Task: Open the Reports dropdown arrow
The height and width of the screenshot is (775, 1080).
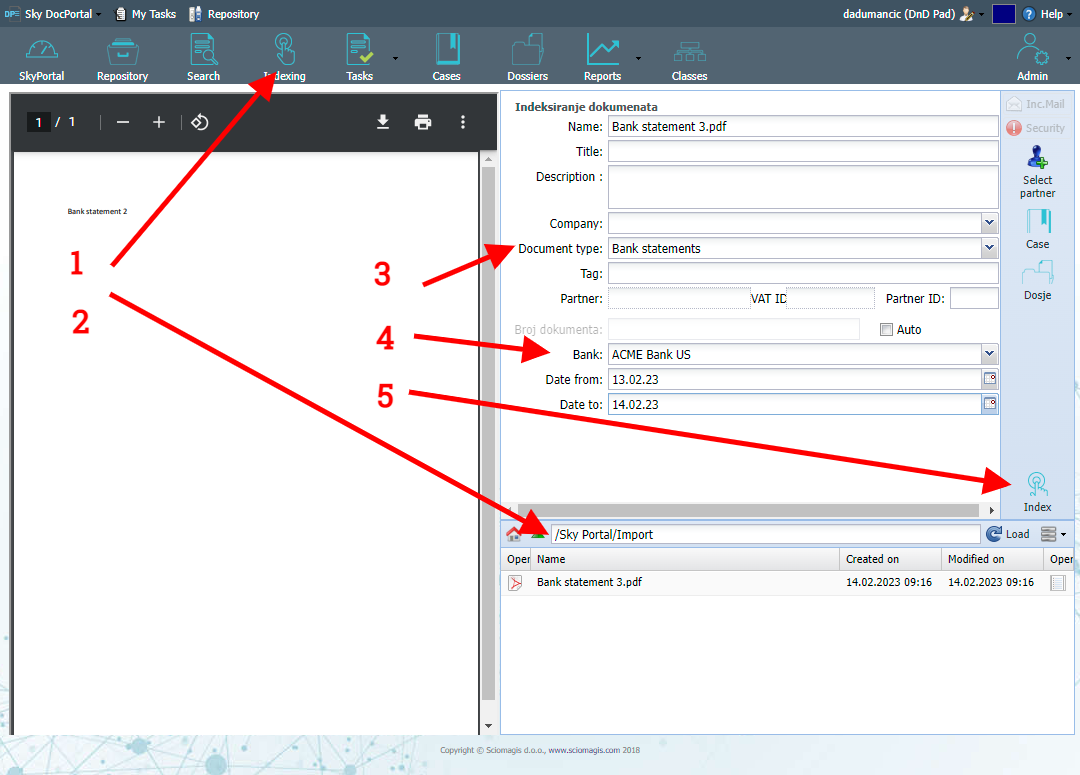Action: pos(638,59)
